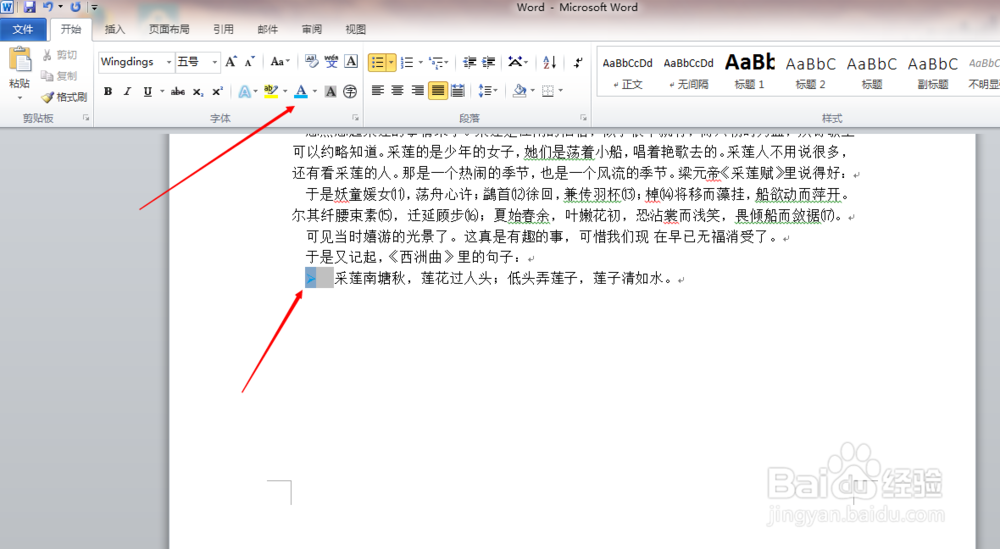Toggle strikethrough (abc) formatting
The image size is (1000, 549).
point(178,91)
